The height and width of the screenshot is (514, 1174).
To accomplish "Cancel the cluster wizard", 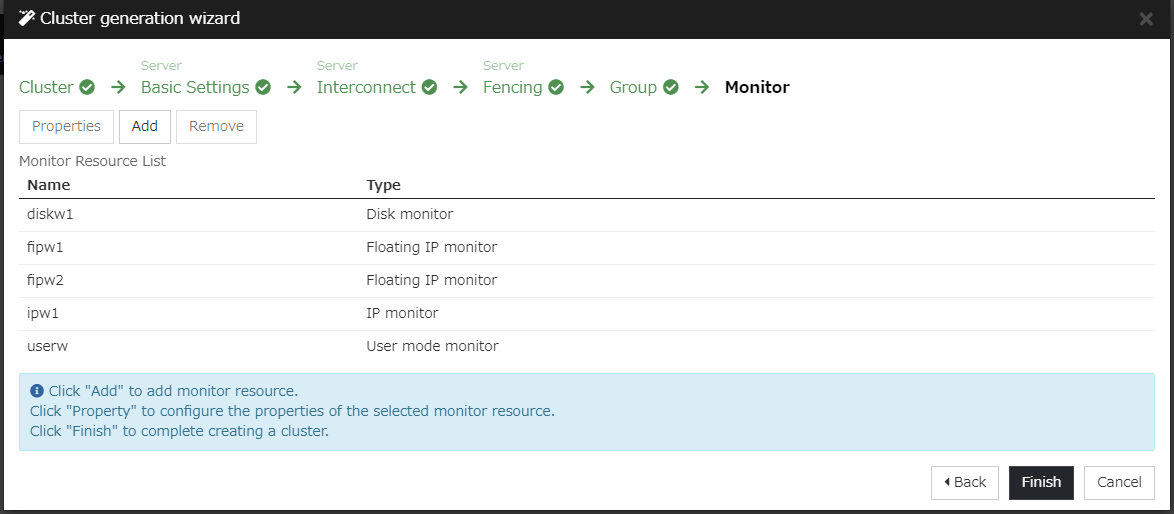I will tap(1119, 482).
